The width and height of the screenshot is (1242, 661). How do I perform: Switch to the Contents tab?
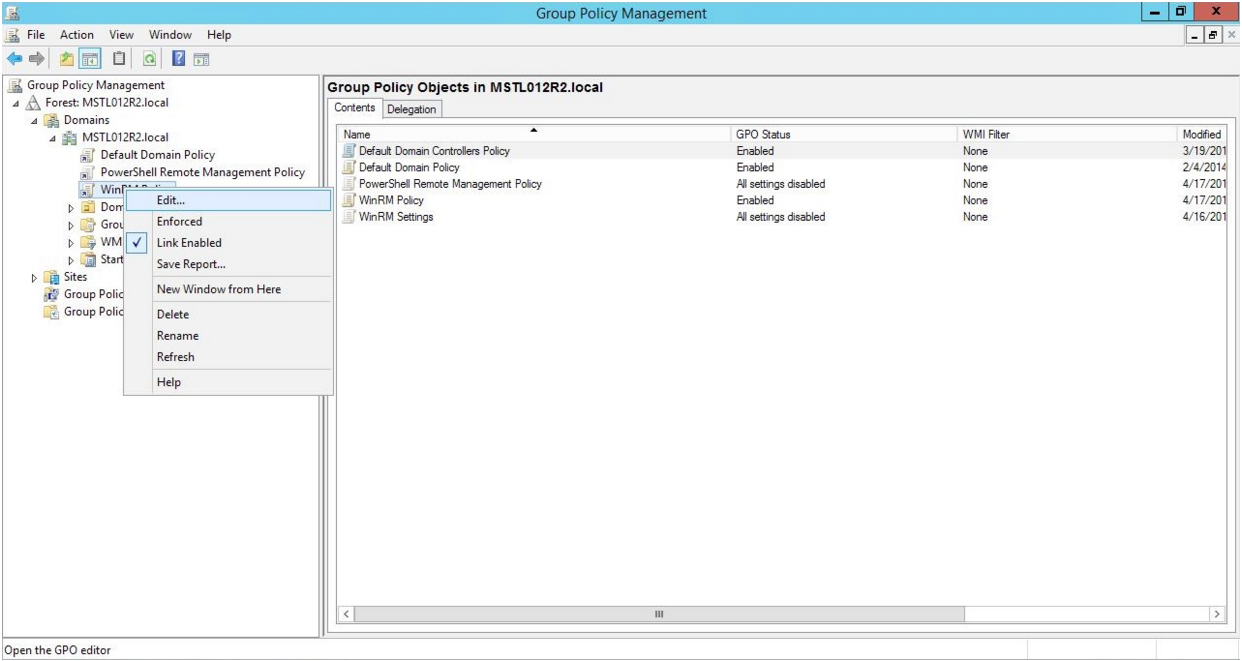coord(355,108)
